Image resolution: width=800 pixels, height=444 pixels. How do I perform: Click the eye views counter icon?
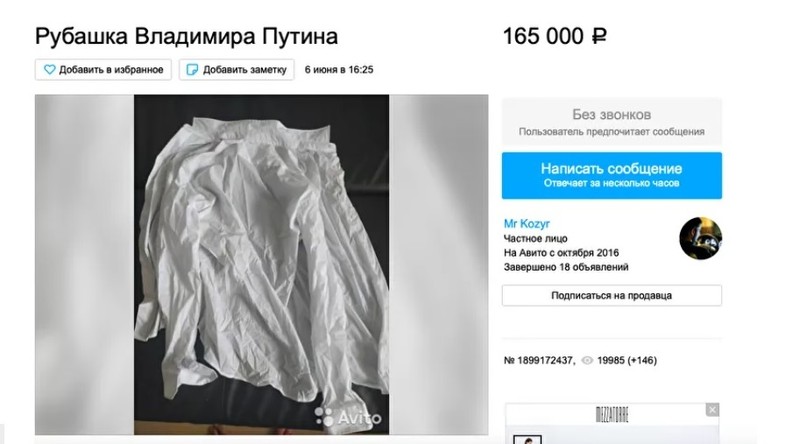coord(587,360)
